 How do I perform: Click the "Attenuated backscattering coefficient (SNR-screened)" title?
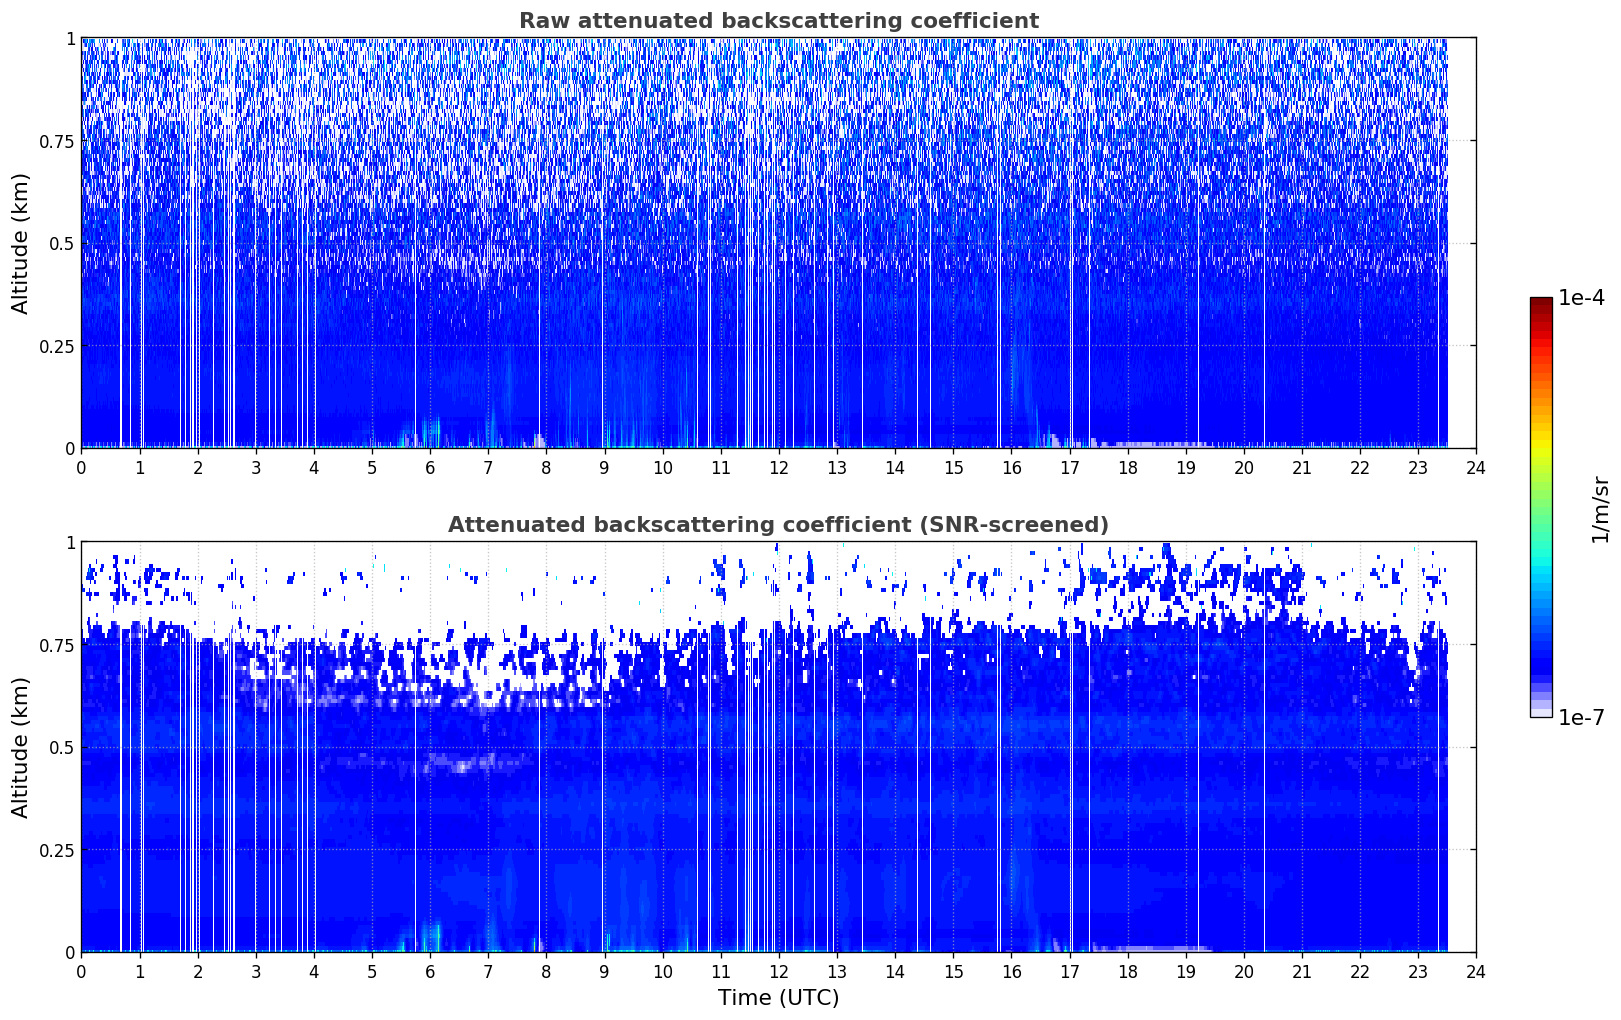[x=778, y=525]
